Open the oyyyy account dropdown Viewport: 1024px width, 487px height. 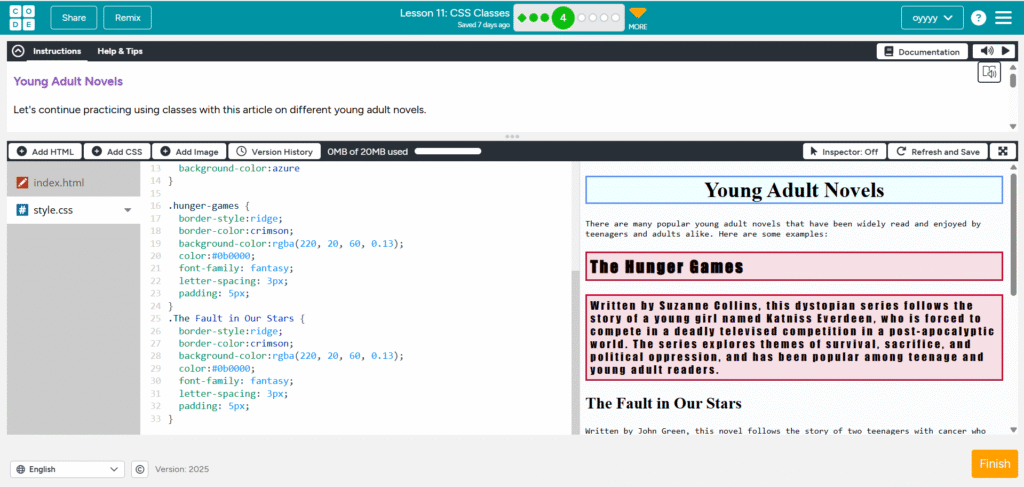932,18
